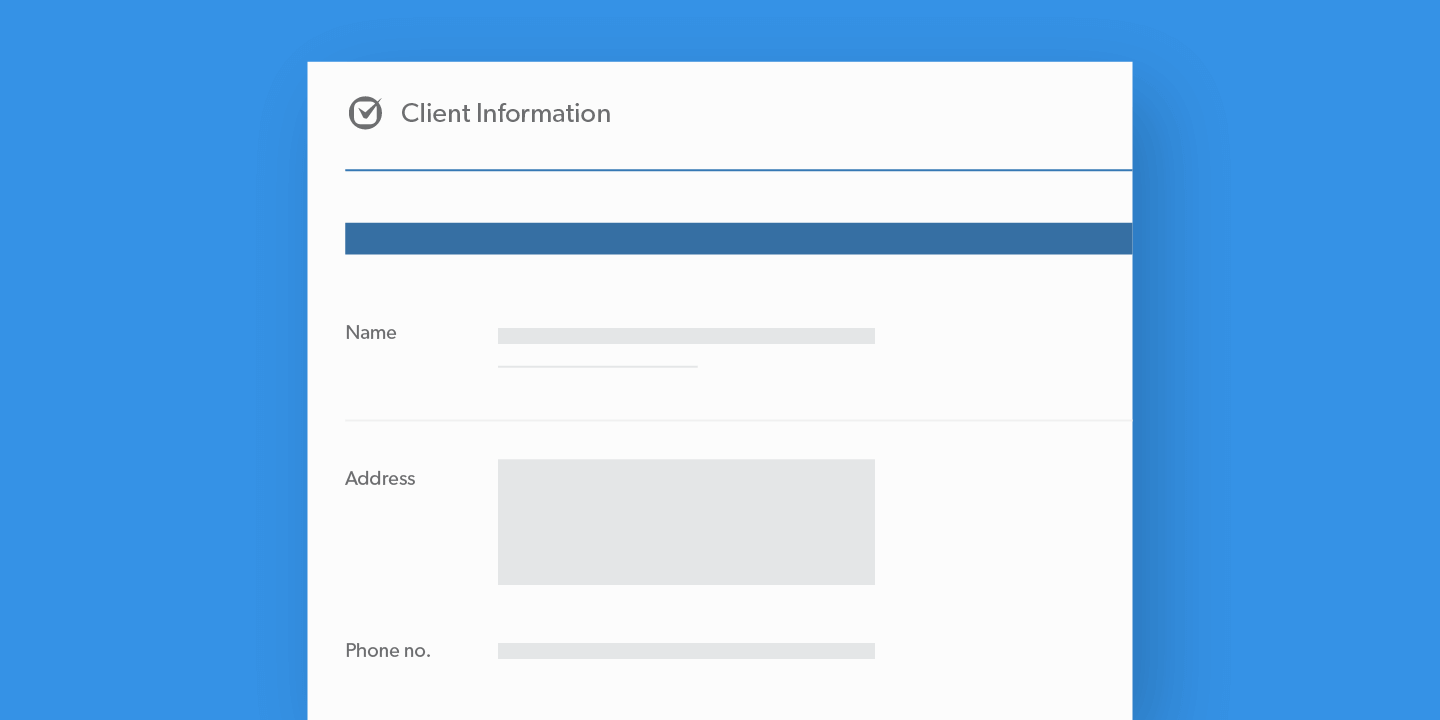This screenshot has height=720, width=1440.
Task: Click the Client Information heading
Action: point(506,113)
